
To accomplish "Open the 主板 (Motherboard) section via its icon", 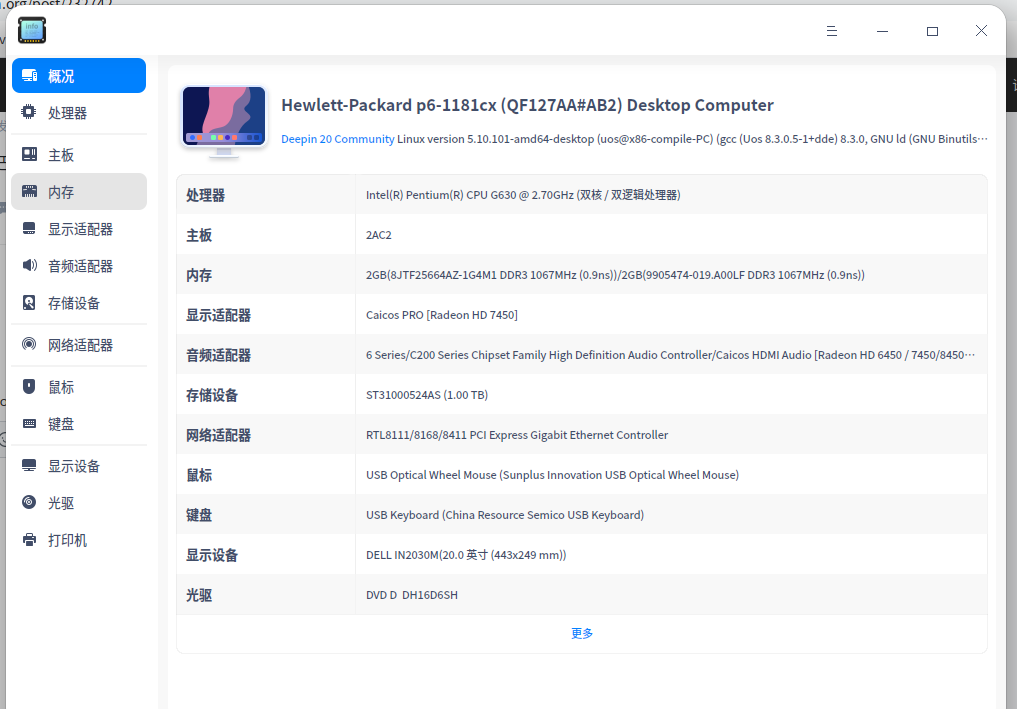I will [x=31, y=151].
